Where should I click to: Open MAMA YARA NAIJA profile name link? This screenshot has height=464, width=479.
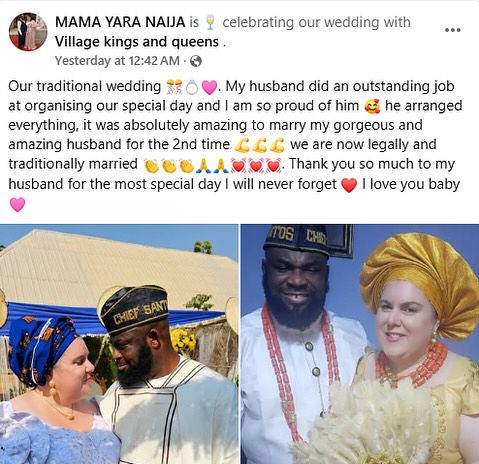coord(120,22)
